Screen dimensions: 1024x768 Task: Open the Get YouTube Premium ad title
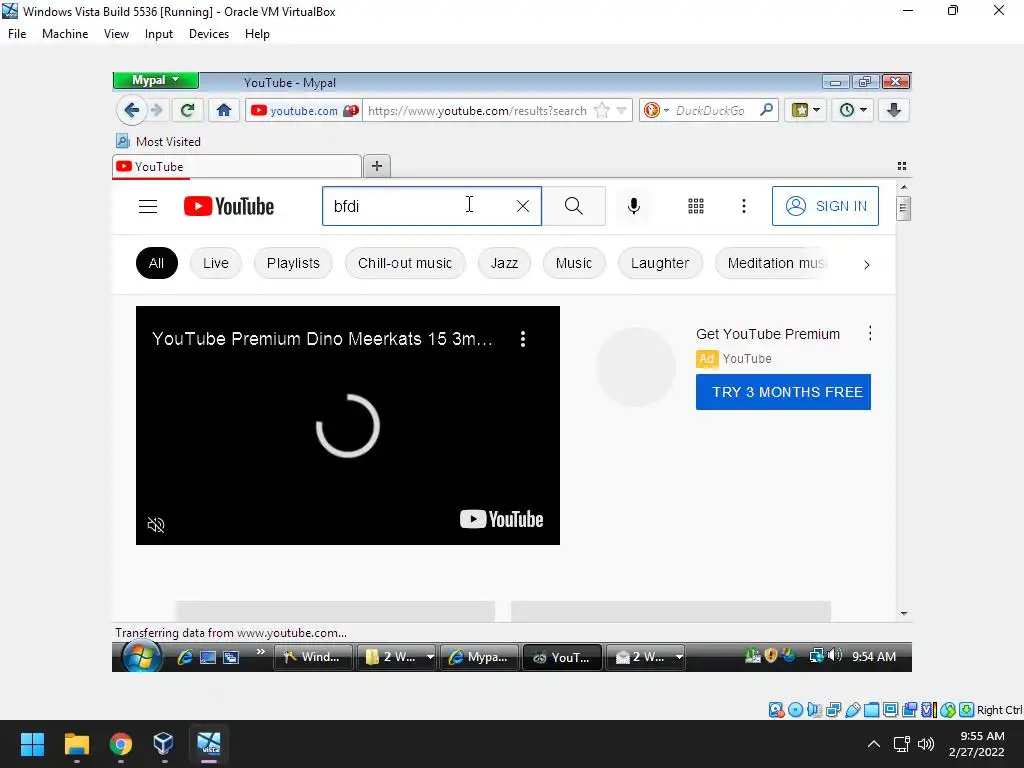tap(768, 334)
